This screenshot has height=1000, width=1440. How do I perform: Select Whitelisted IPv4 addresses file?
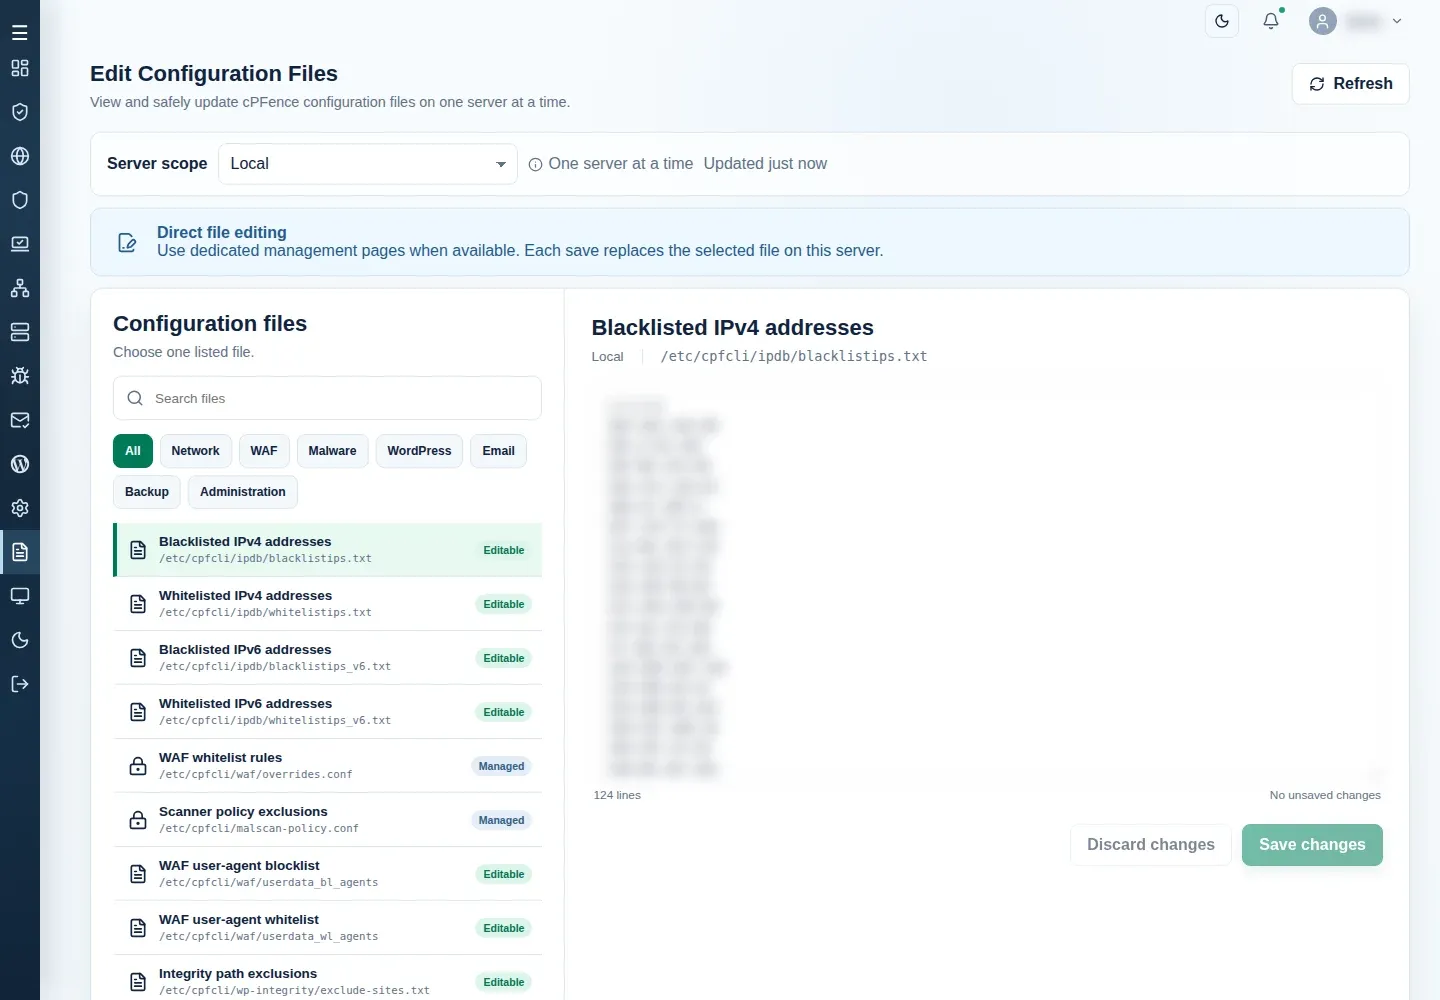[x=327, y=604]
